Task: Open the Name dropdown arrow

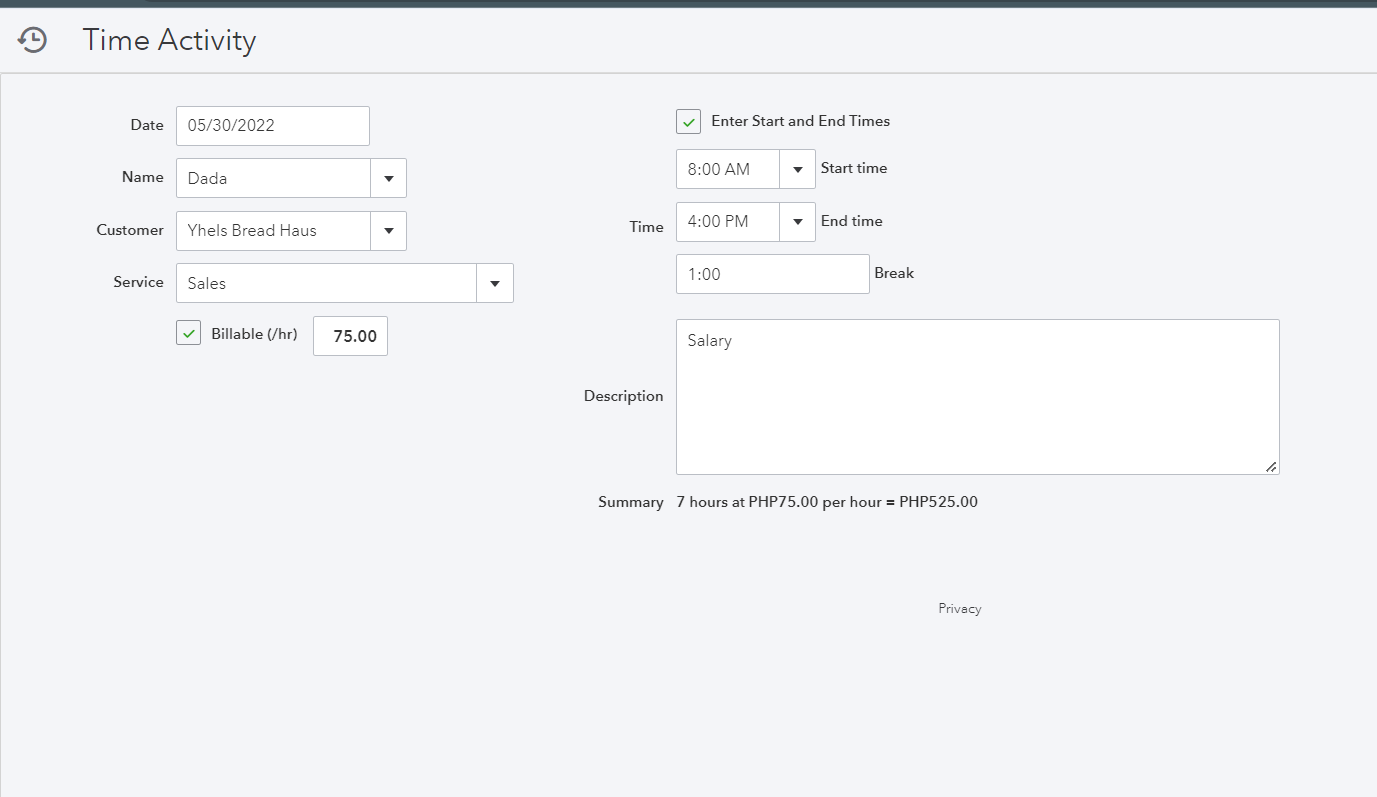Action: tap(388, 178)
